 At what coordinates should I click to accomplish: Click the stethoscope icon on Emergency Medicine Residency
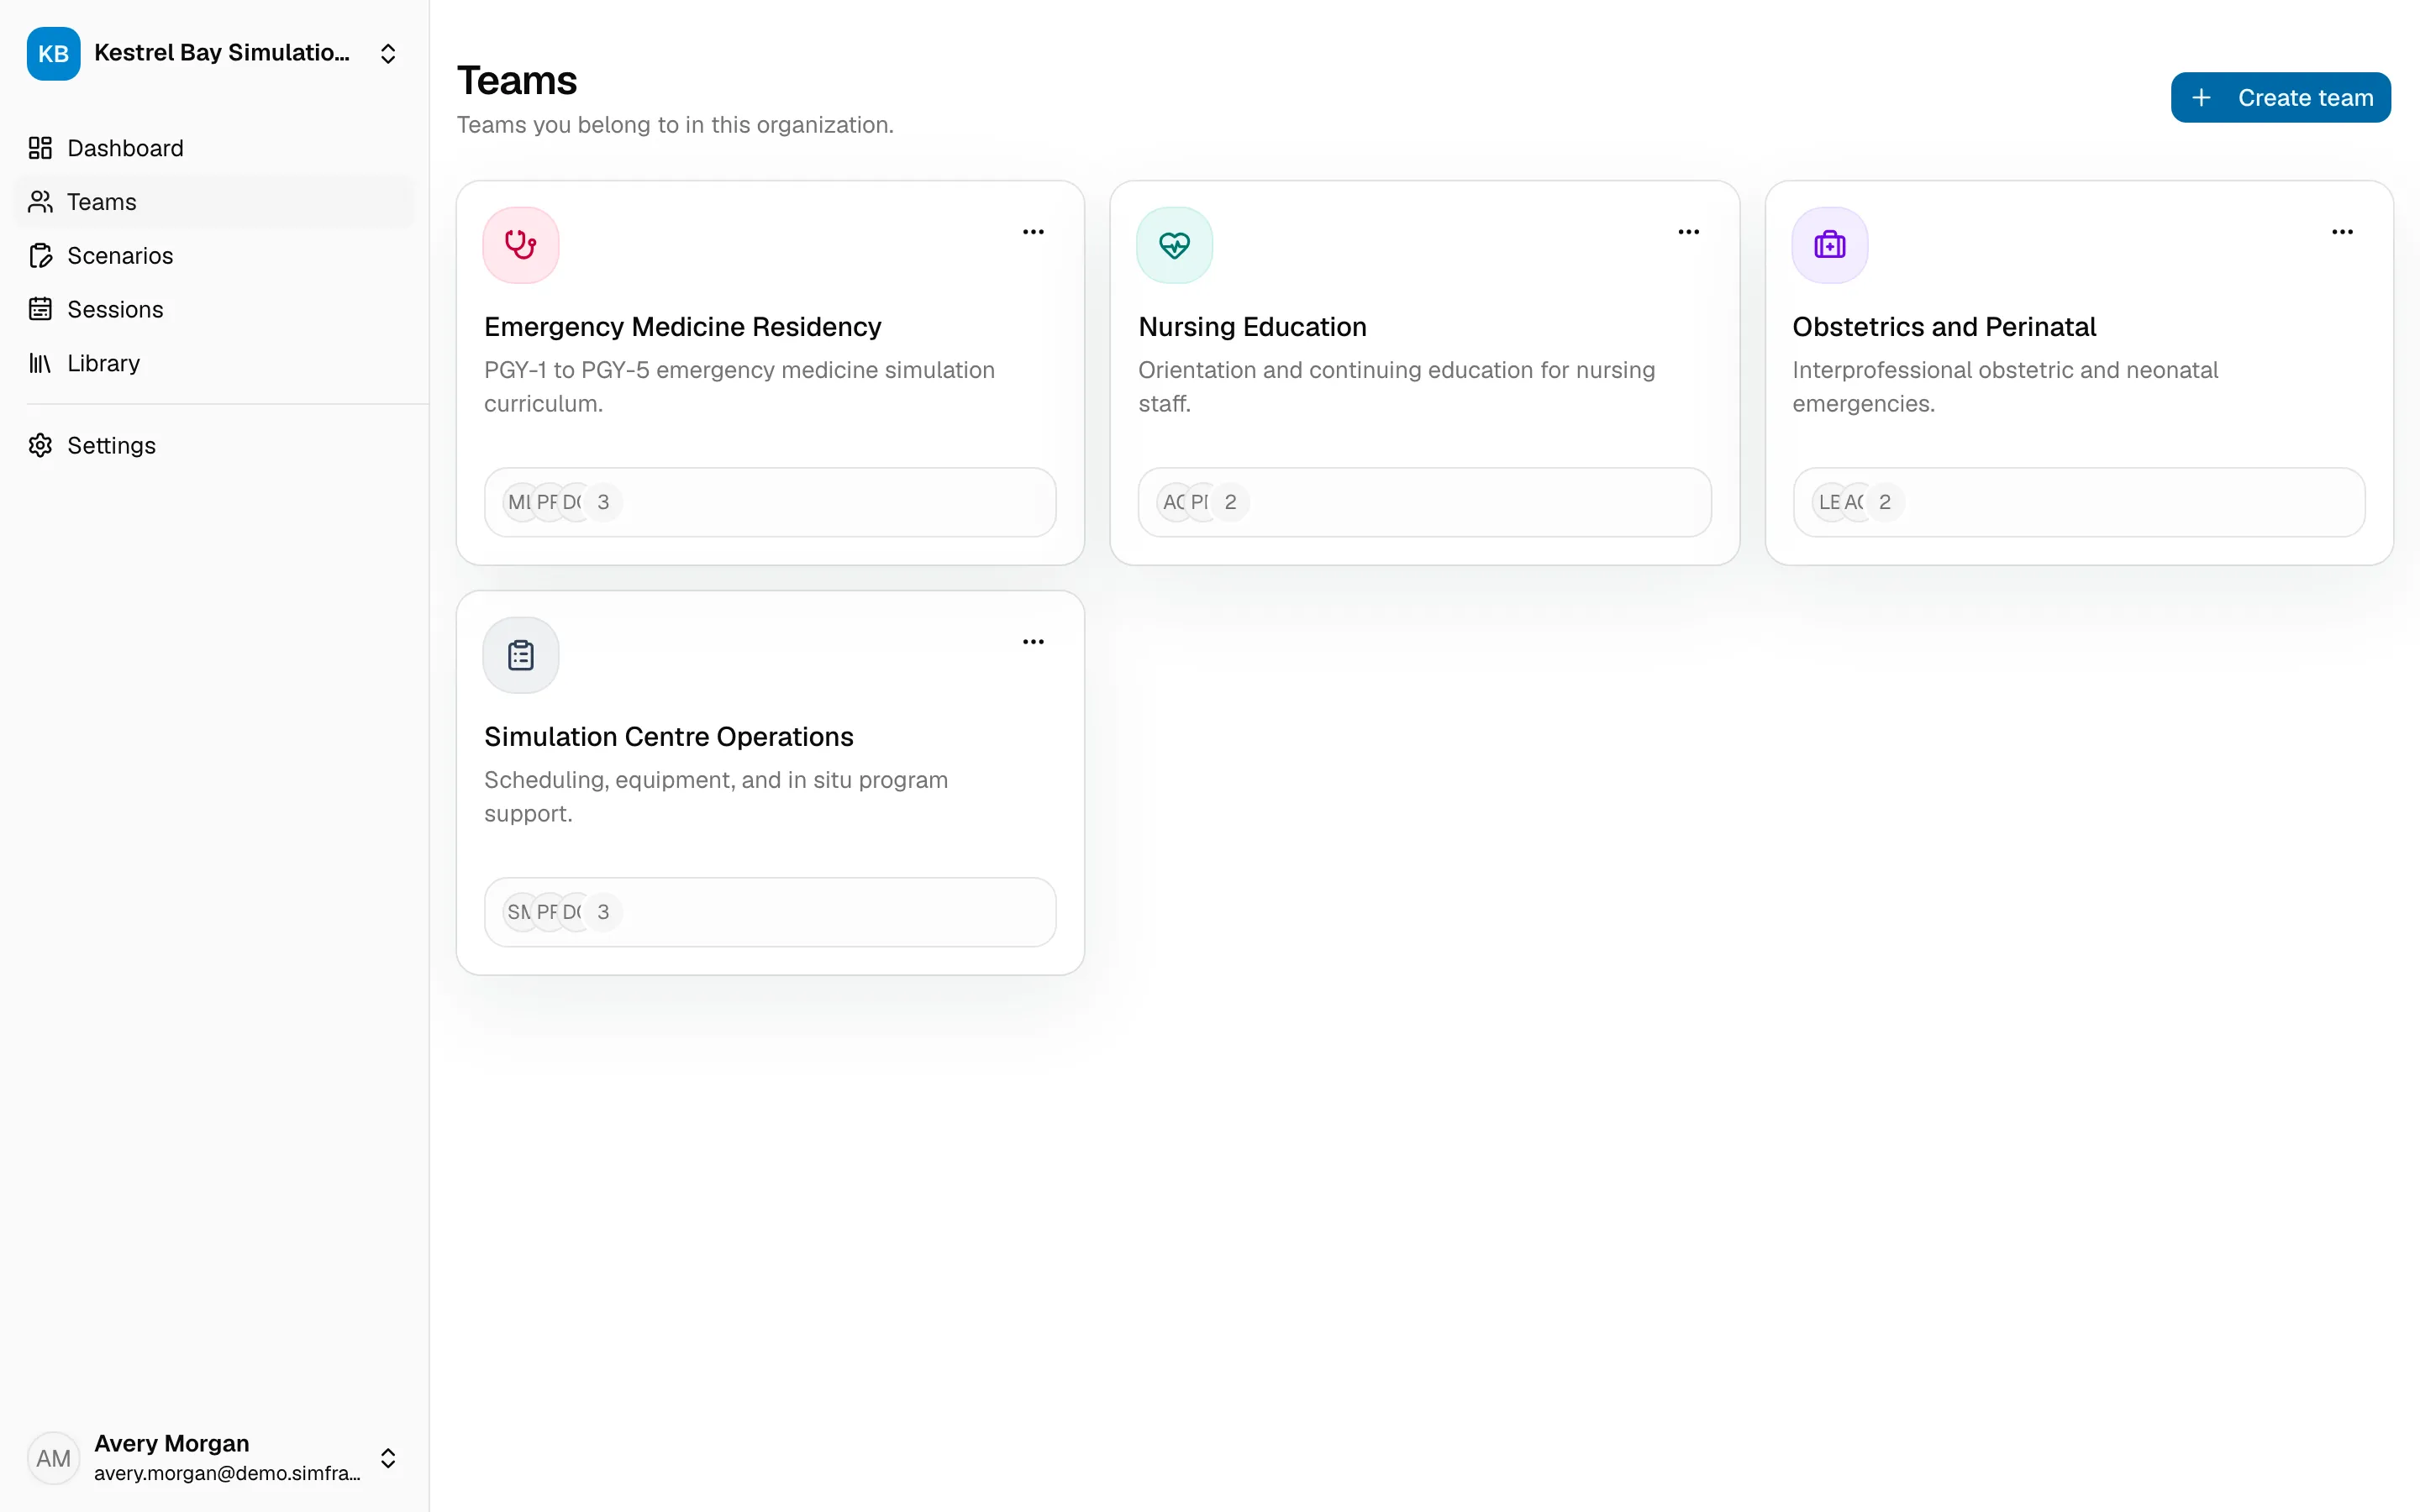pyautogui.click(x=521, y=245)
